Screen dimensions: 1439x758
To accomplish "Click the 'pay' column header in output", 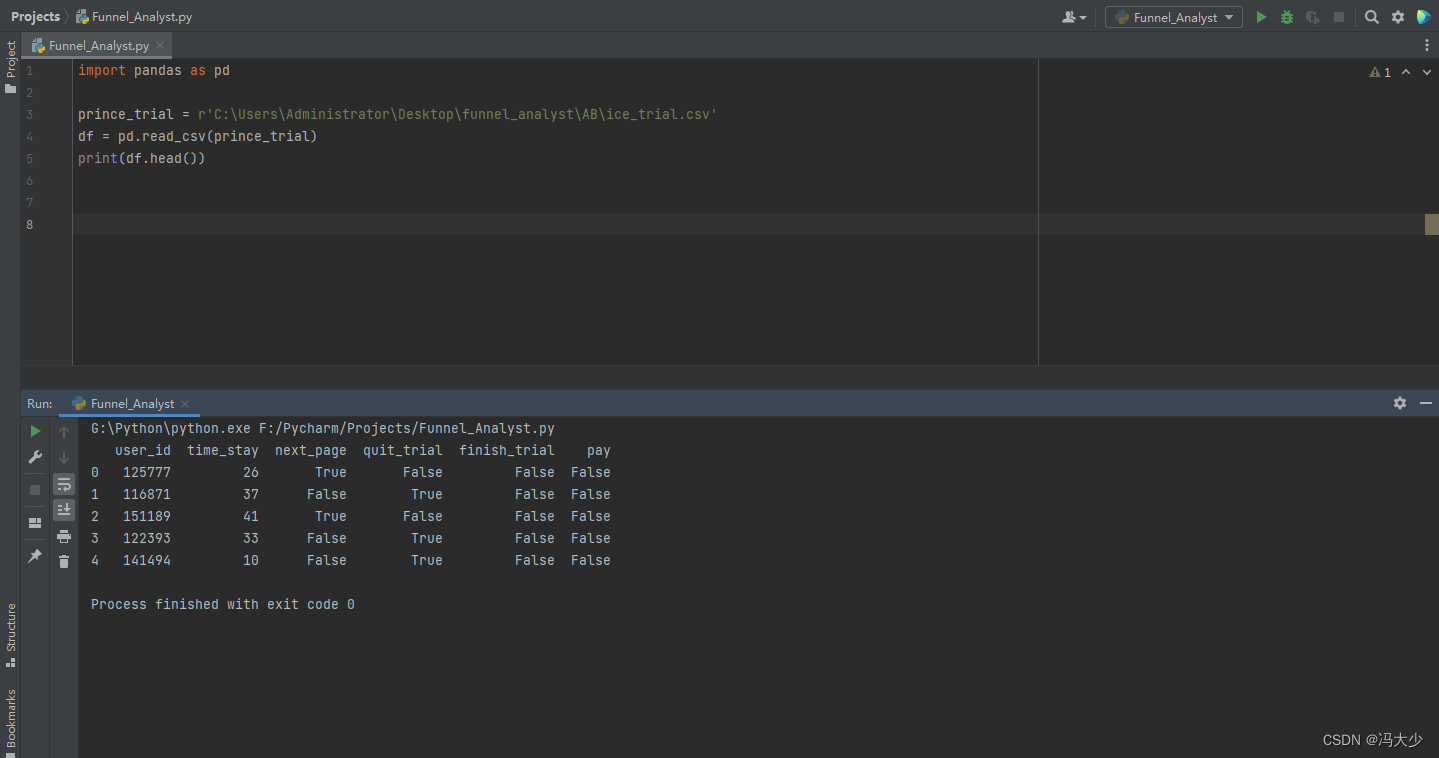I will click(599, 451).
